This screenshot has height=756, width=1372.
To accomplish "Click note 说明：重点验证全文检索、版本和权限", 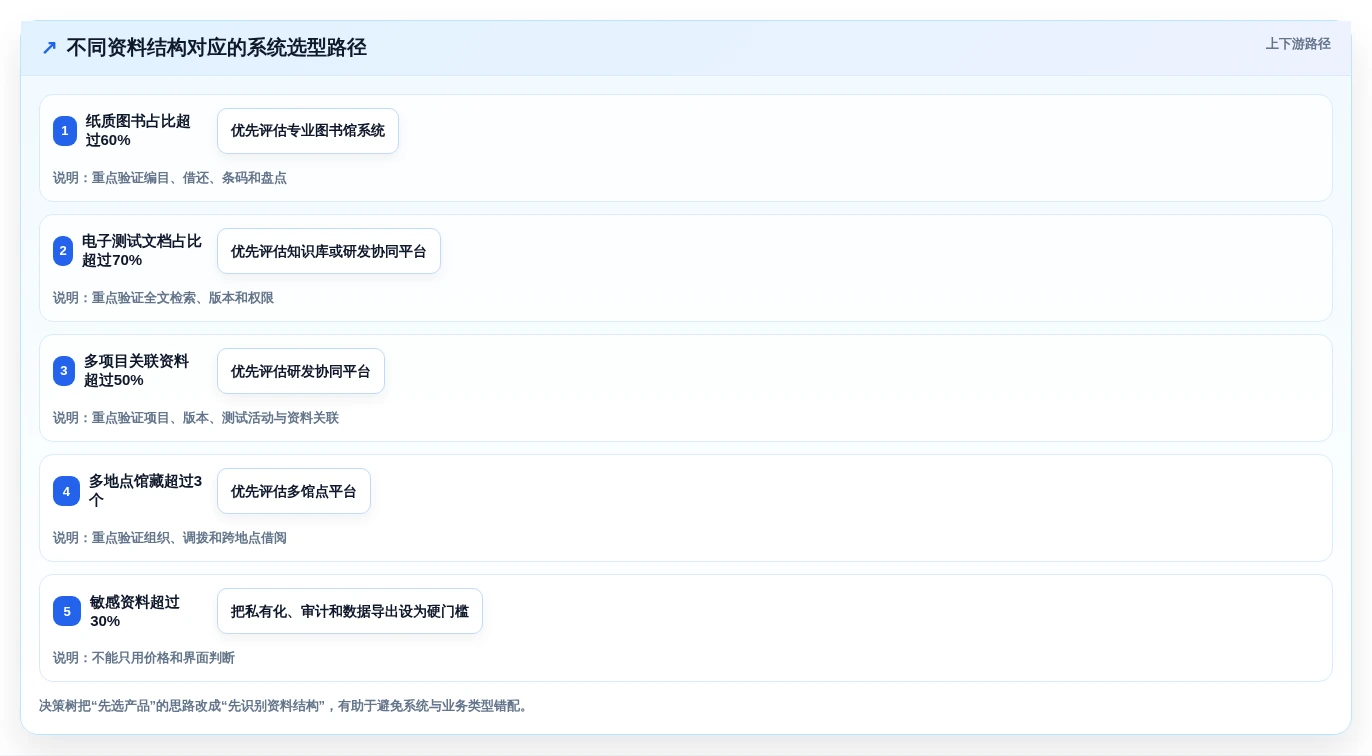I will [163, 298].
